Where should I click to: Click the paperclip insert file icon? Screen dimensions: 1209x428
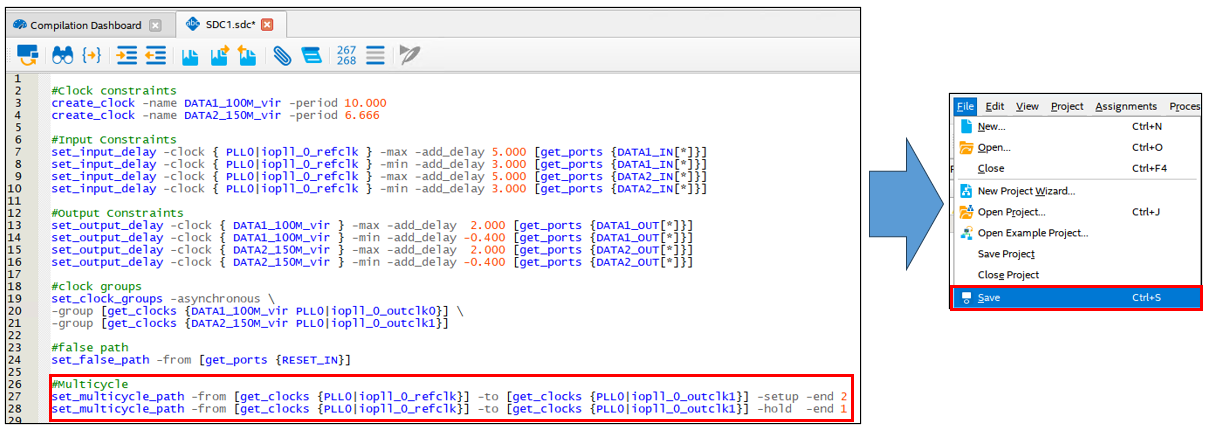coord(282,55)
